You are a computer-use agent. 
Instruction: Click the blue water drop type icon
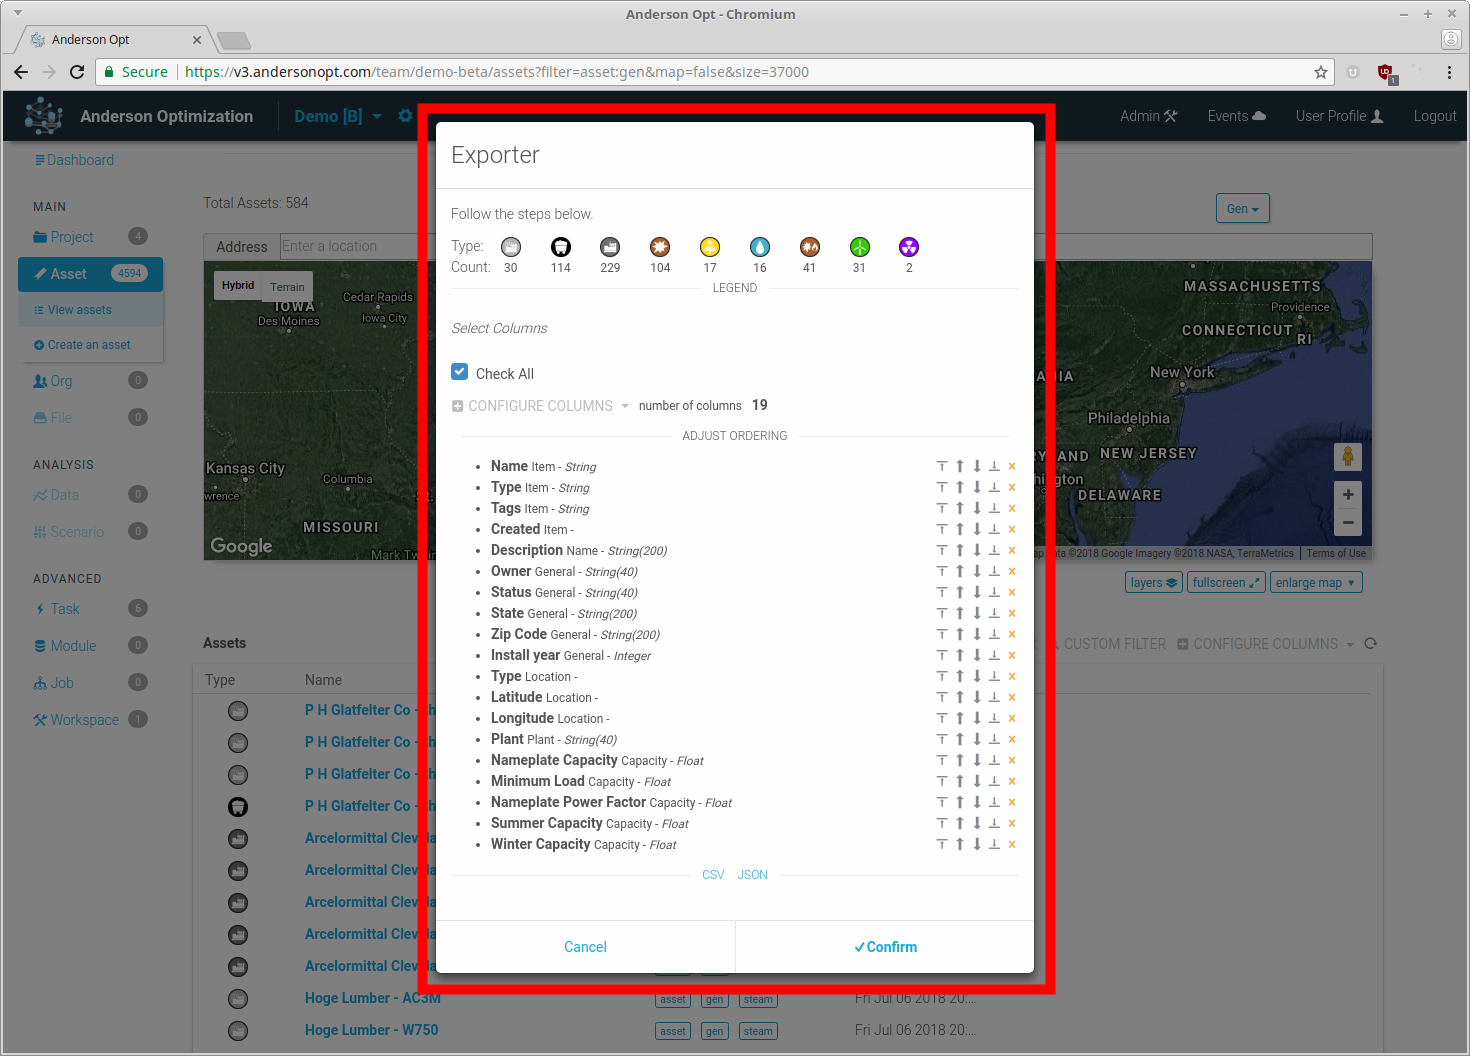coord(760,247)
